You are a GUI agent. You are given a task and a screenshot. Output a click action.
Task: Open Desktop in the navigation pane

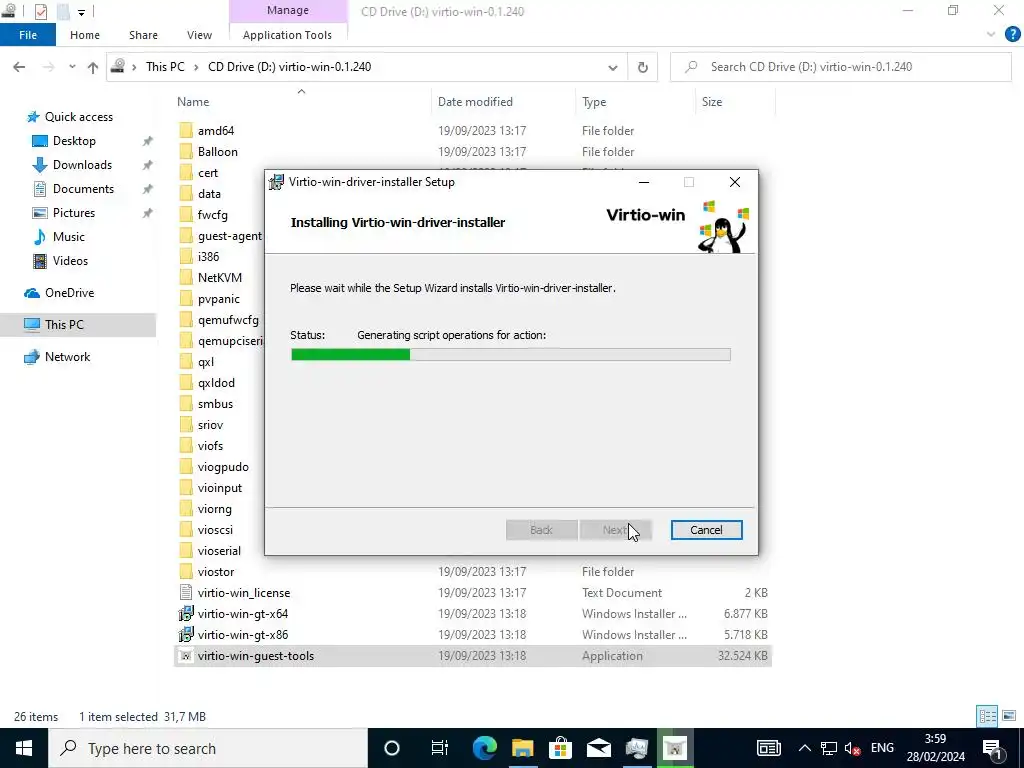point(74,141)
